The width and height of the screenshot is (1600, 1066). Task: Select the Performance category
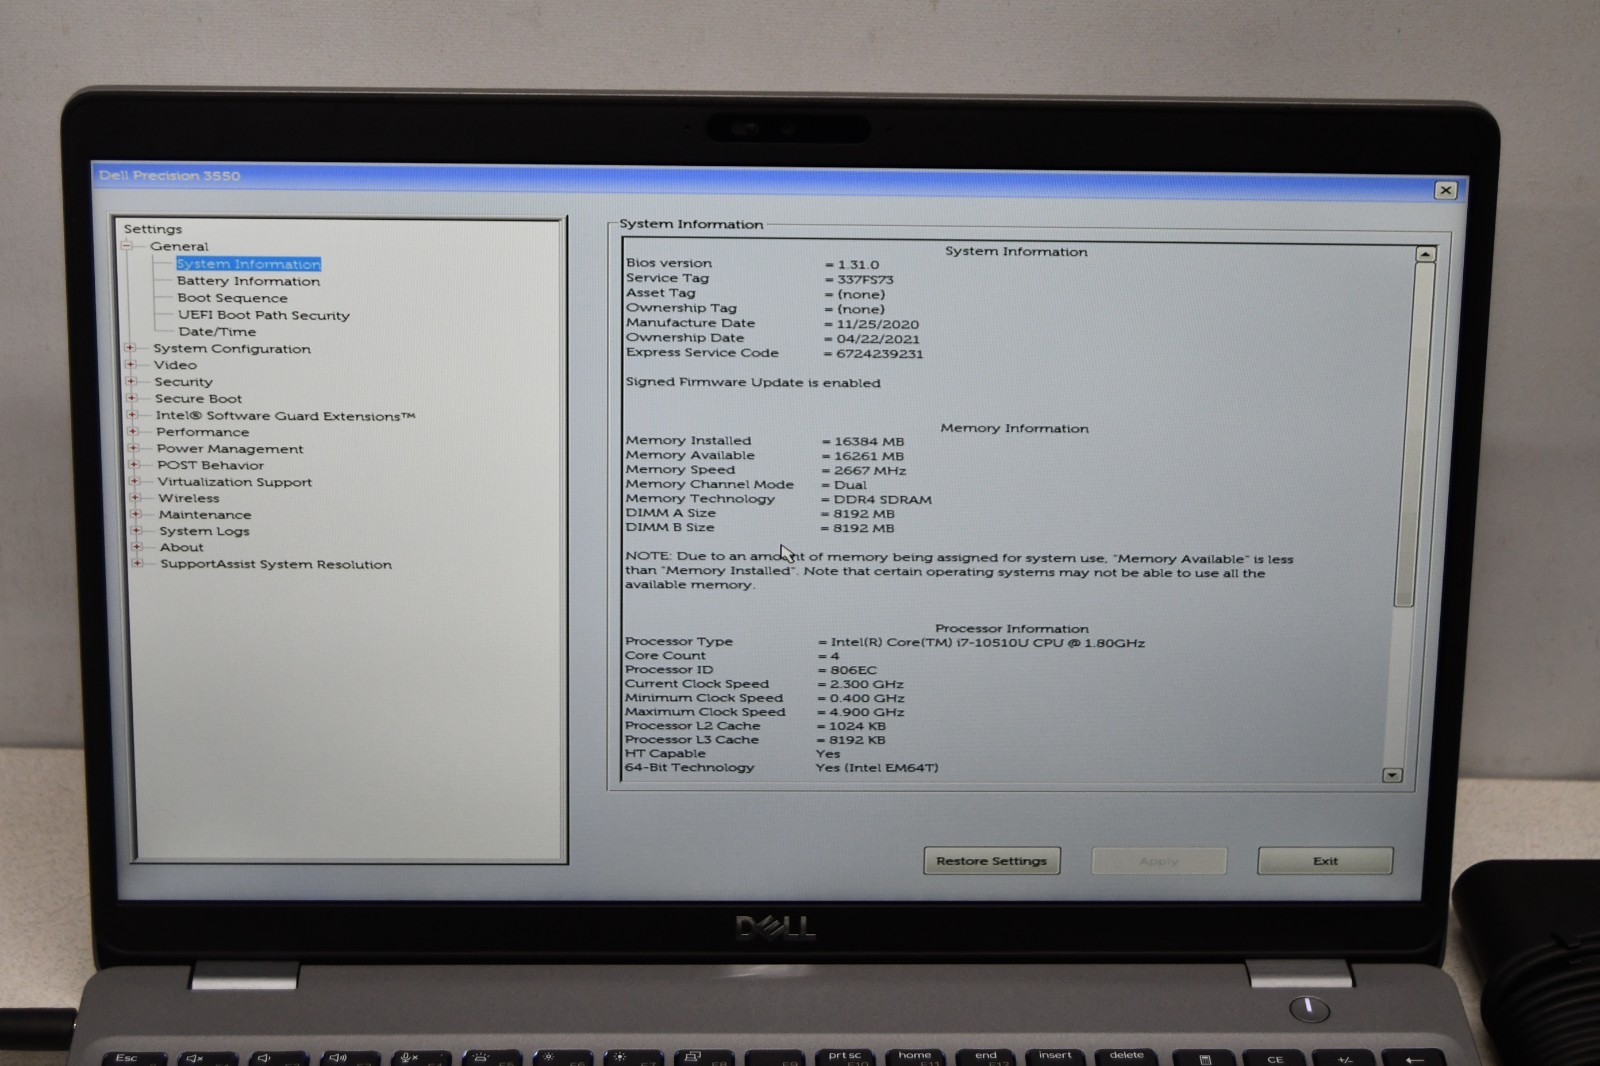pos(202,432)
